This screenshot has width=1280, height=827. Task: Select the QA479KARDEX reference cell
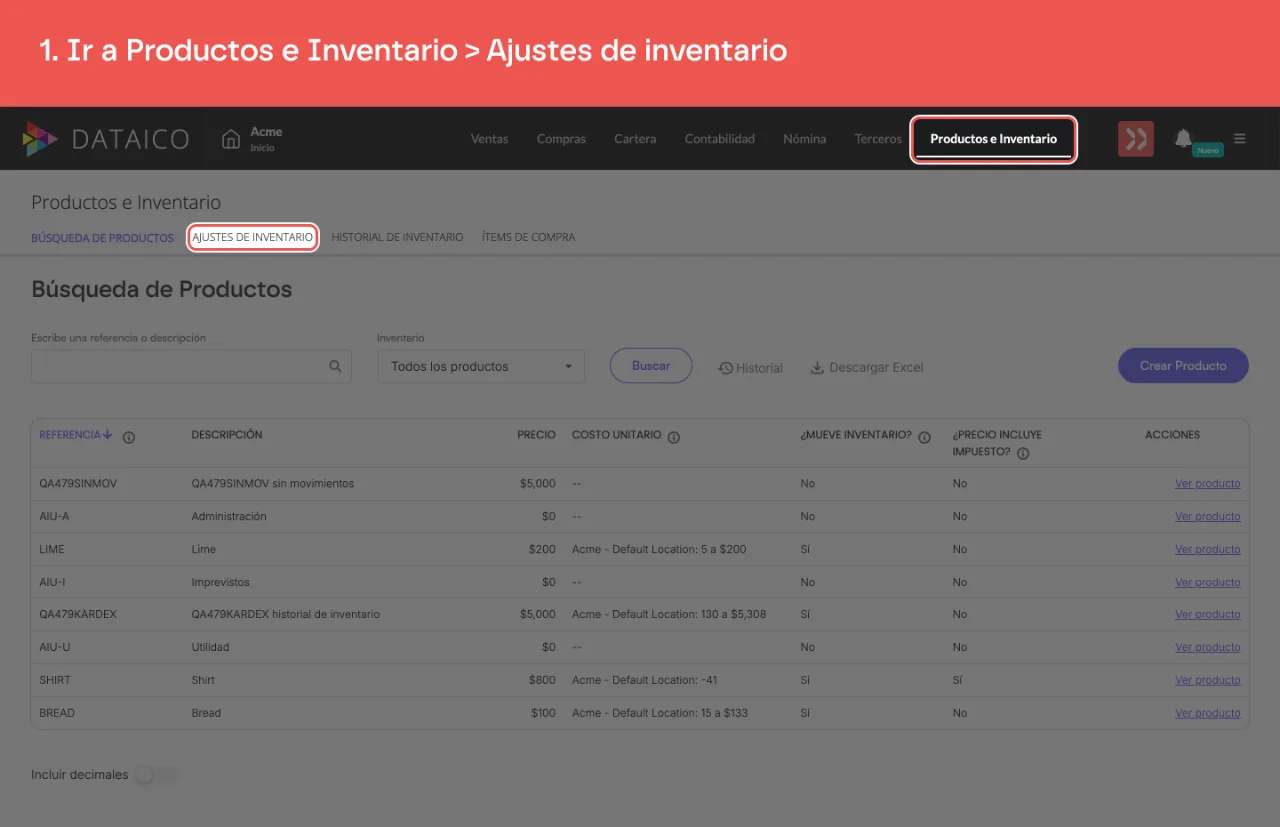[78, 614]
